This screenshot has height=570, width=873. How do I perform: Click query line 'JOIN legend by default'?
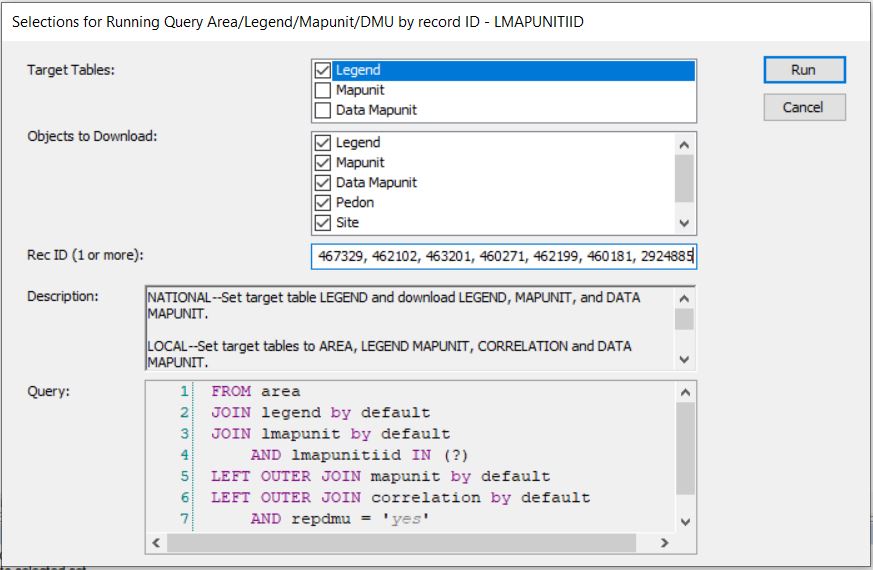click(320, 412)
